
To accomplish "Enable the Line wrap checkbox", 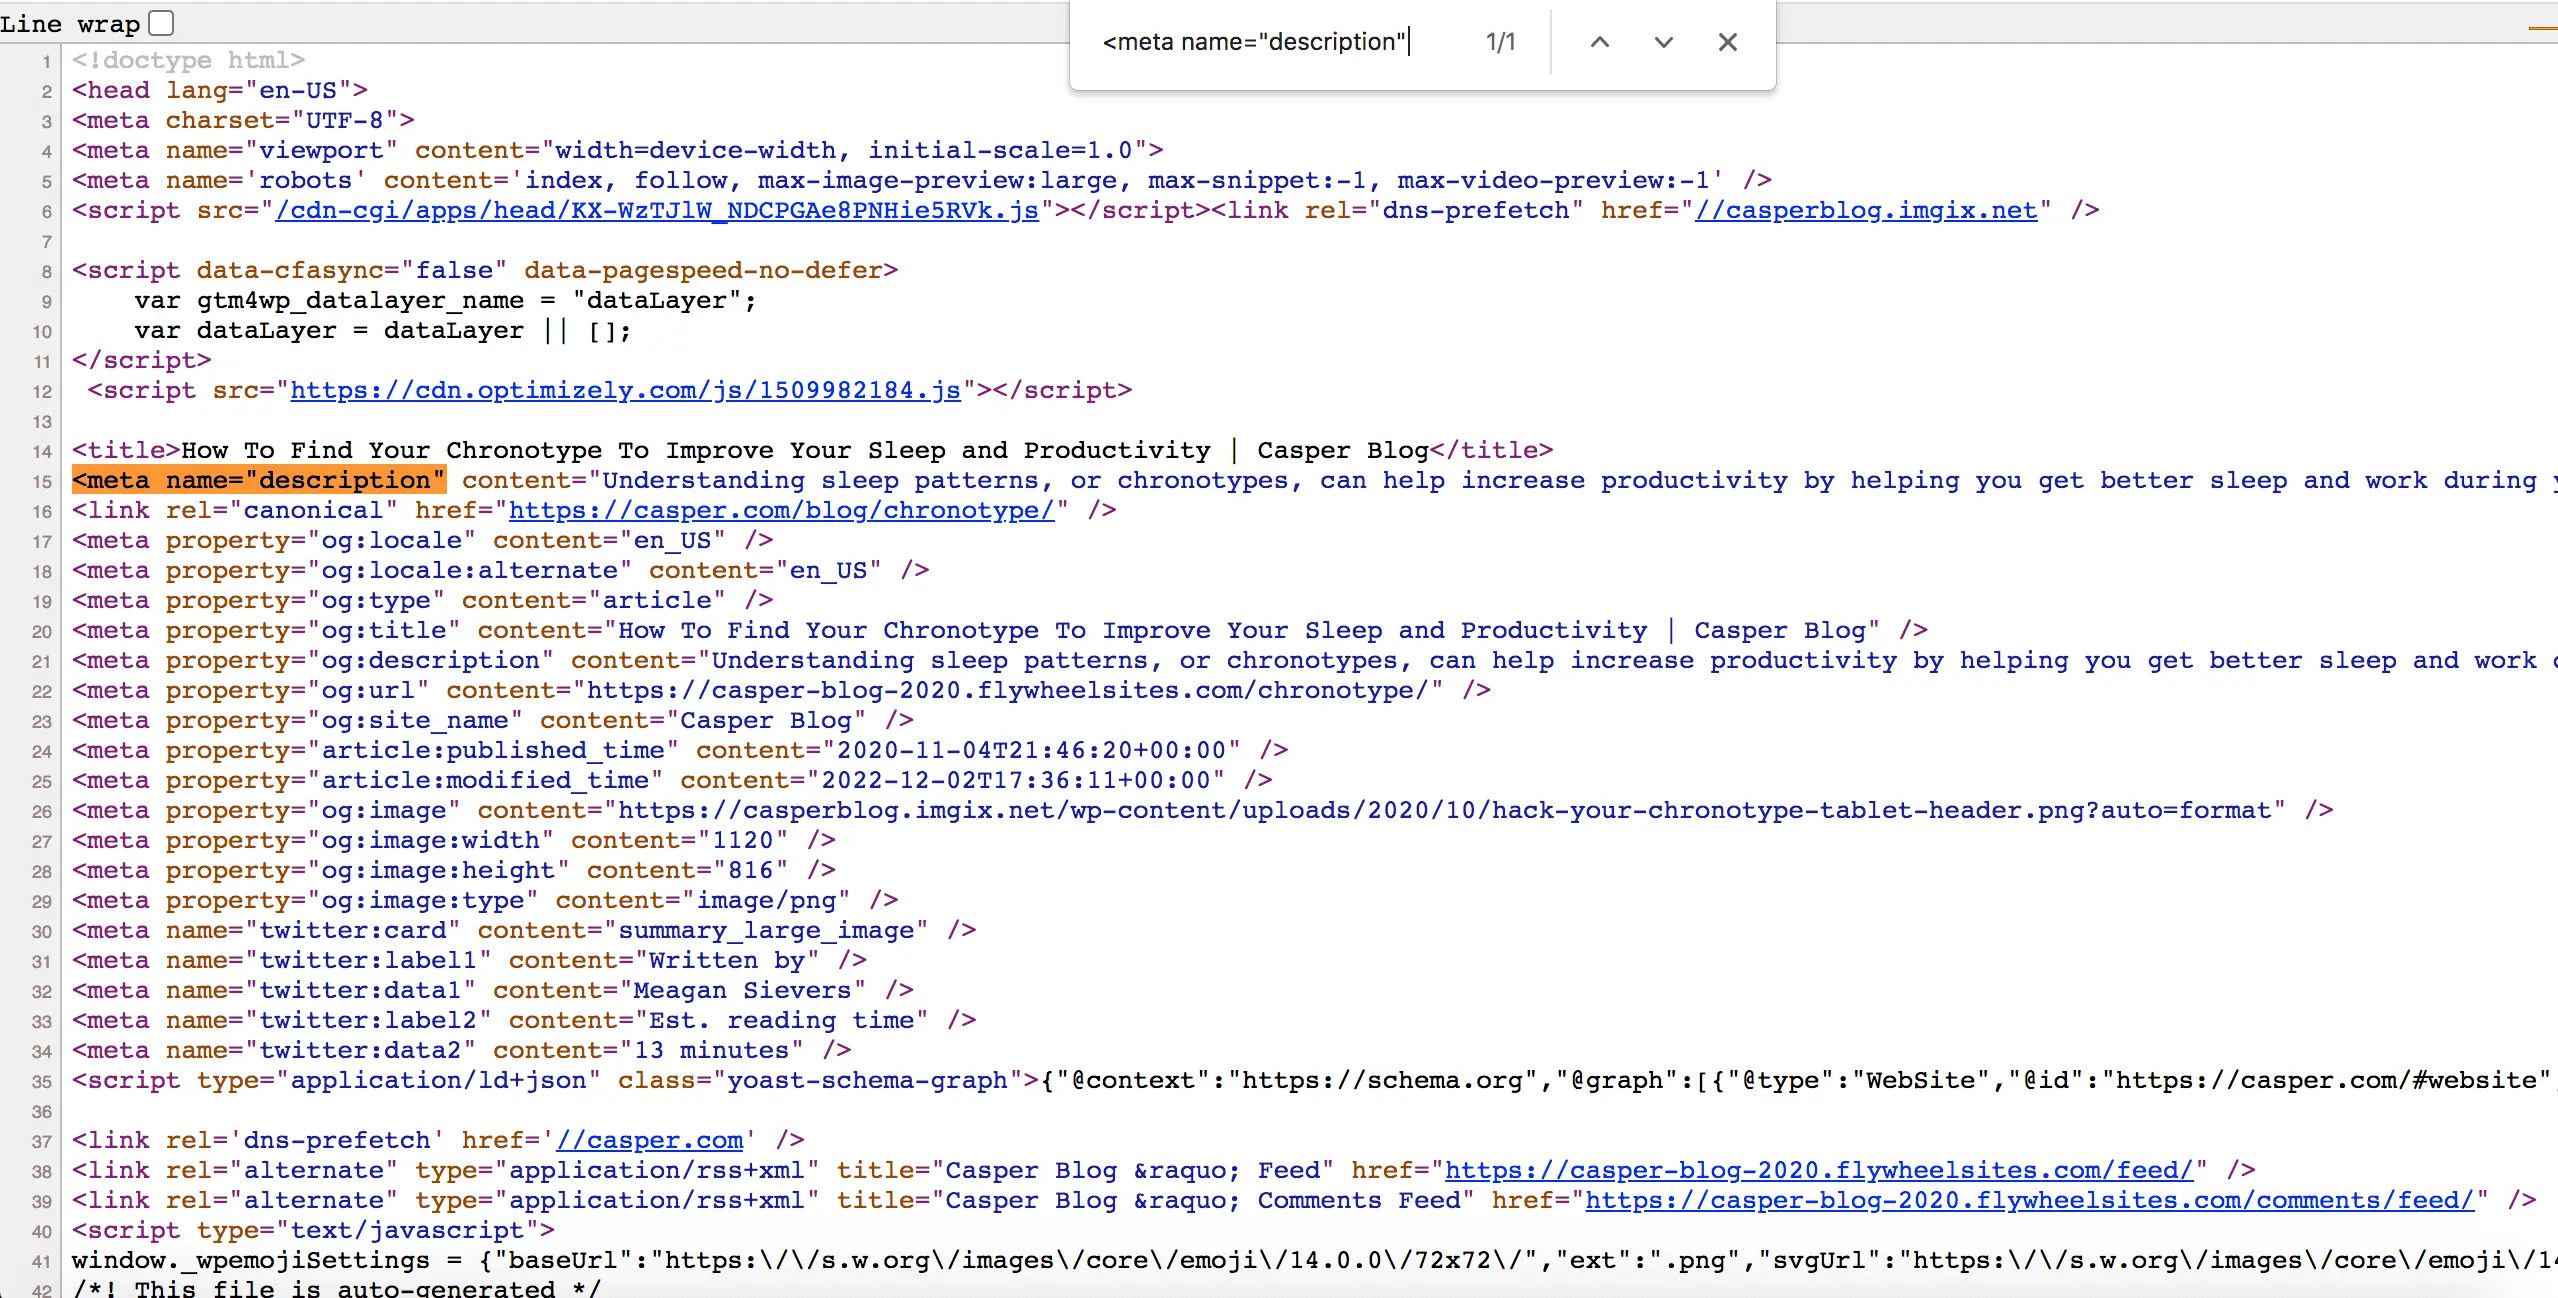I will 161,22.
